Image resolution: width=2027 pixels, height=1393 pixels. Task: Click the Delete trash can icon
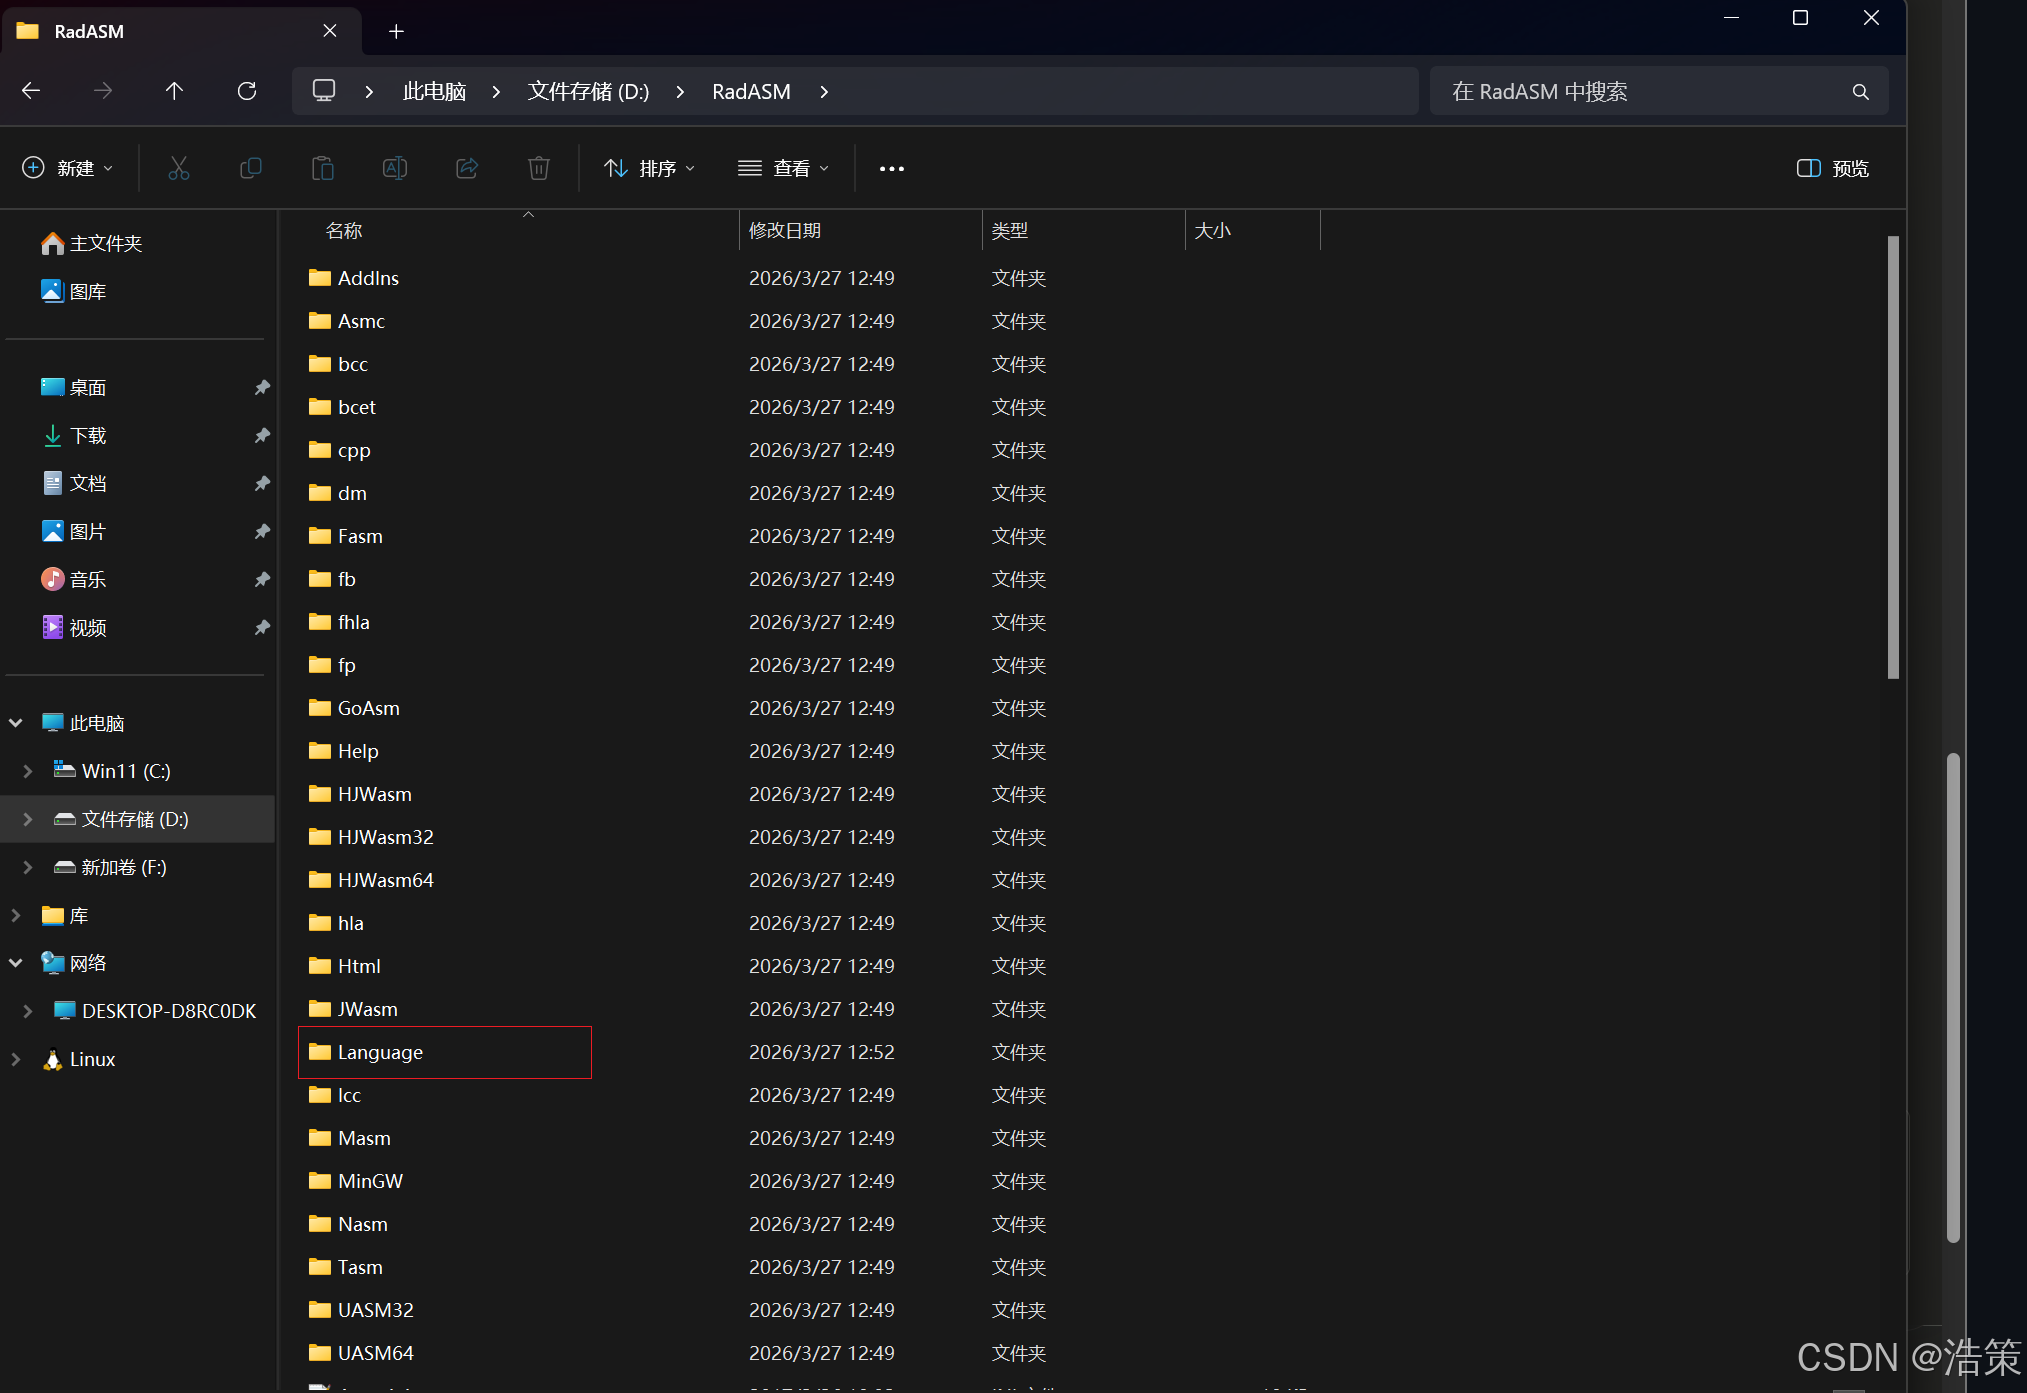539,168
